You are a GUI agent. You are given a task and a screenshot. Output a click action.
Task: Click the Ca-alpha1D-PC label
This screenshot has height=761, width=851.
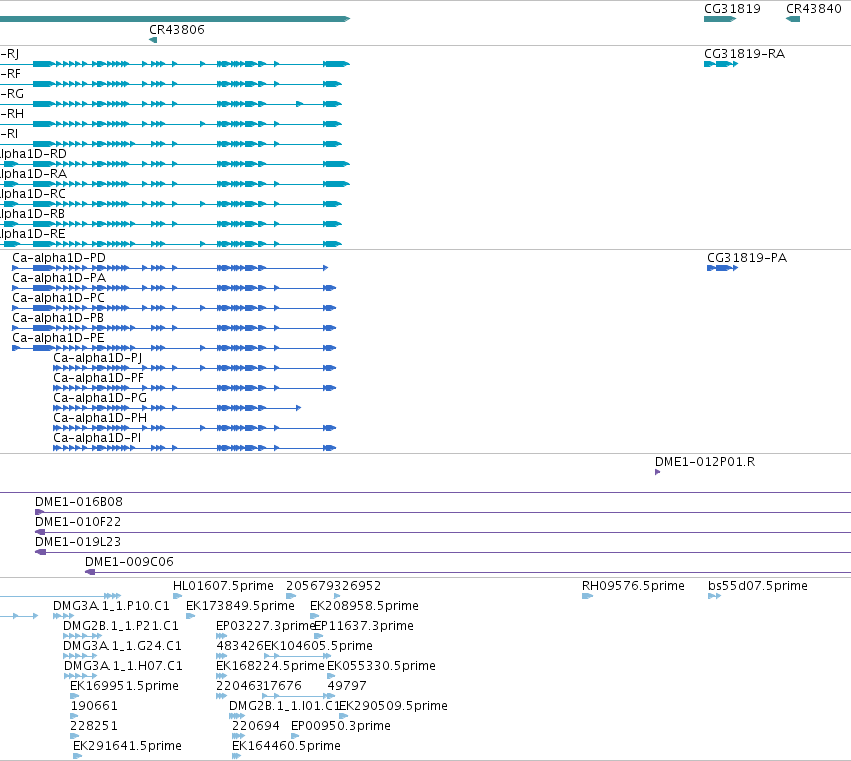pyautogui.click(x=59, y=298)
